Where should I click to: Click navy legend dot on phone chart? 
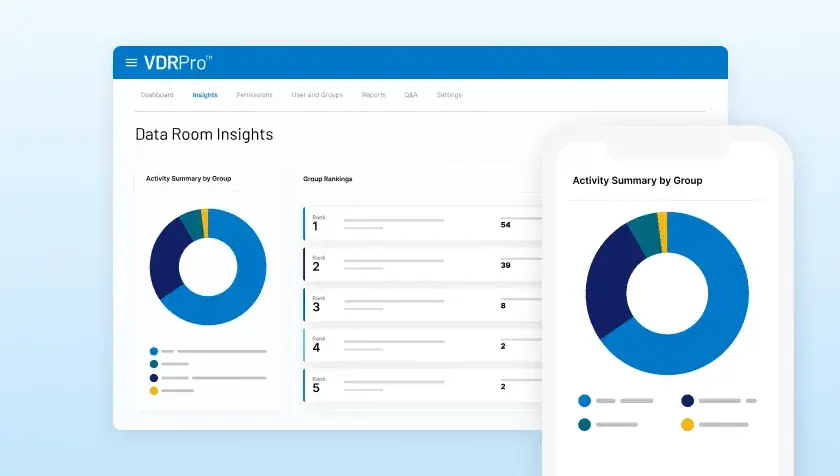pos(687,400)
